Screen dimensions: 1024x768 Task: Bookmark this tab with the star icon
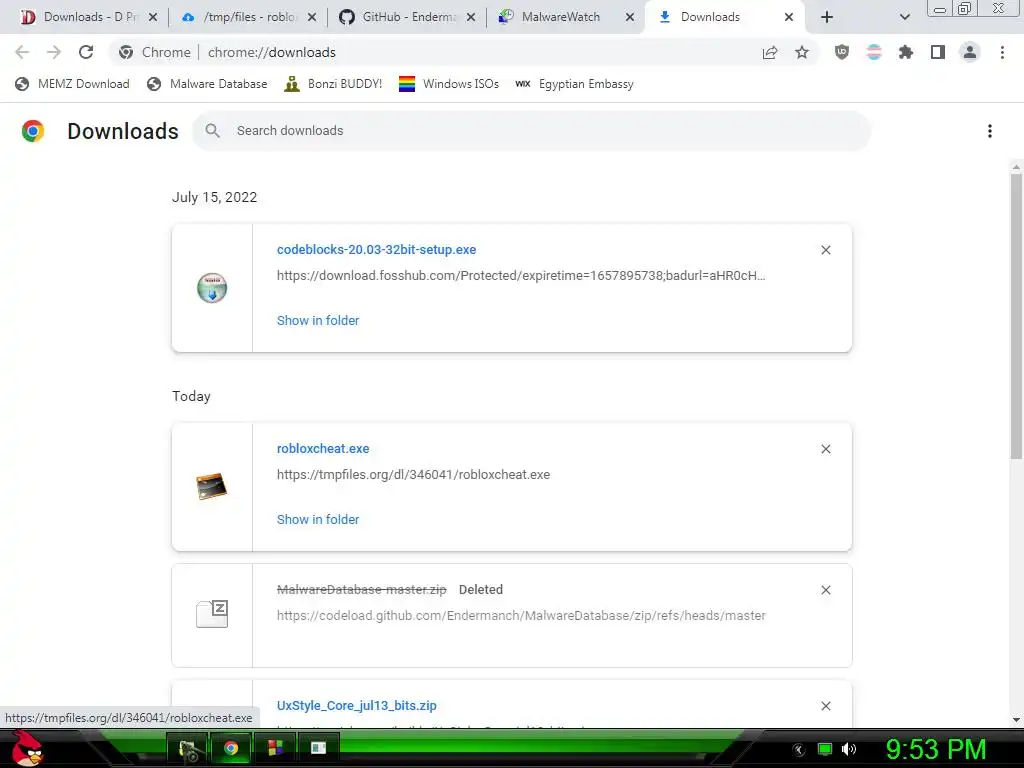pos(802,52)
